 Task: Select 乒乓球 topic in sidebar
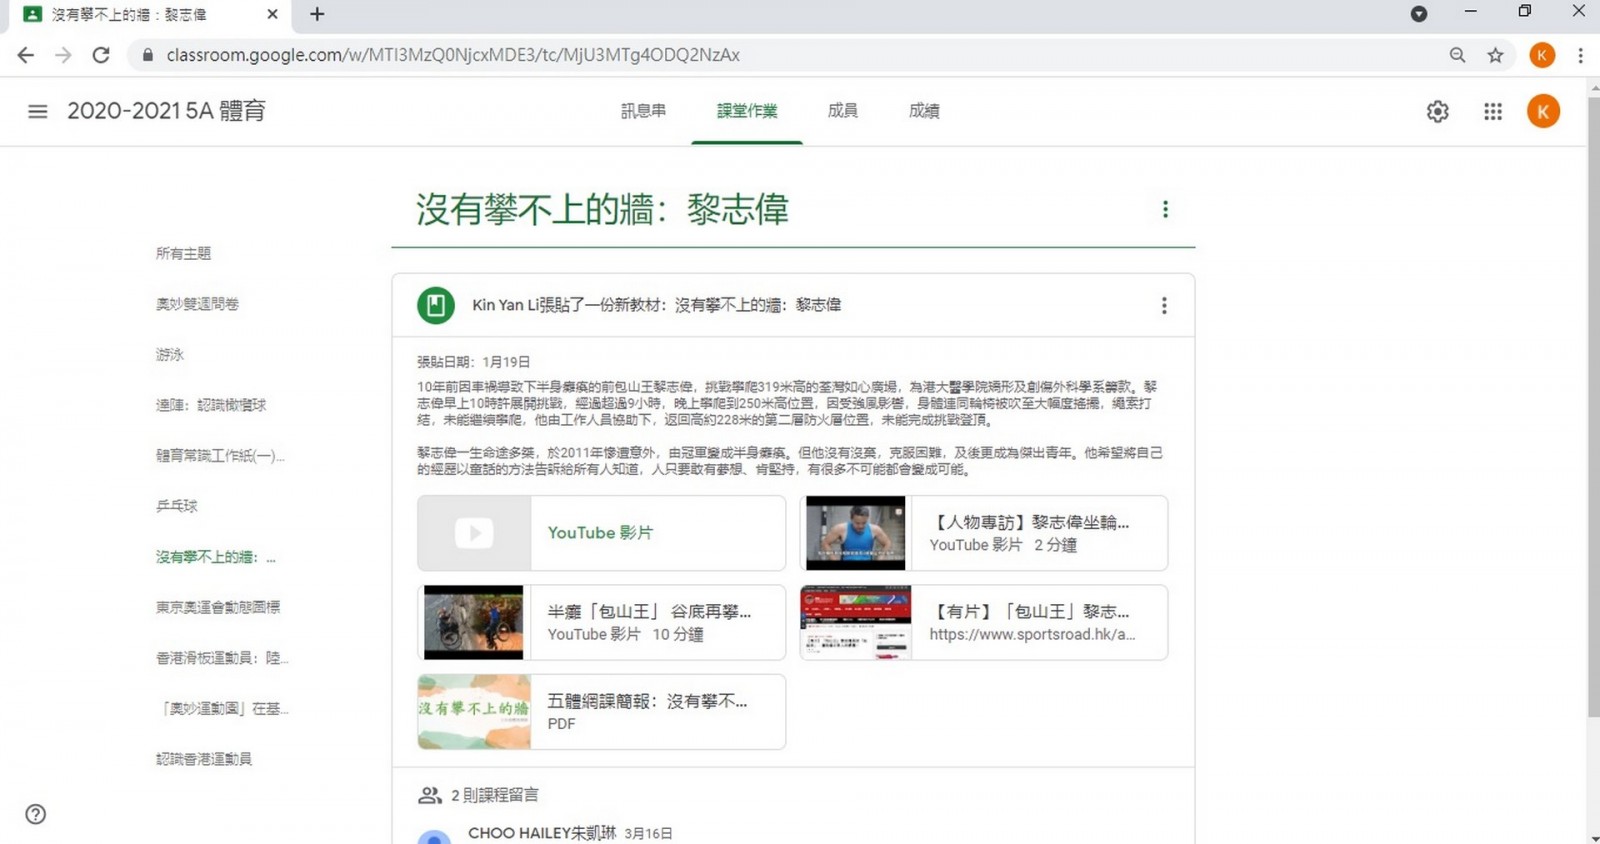(x=177, y=506)
